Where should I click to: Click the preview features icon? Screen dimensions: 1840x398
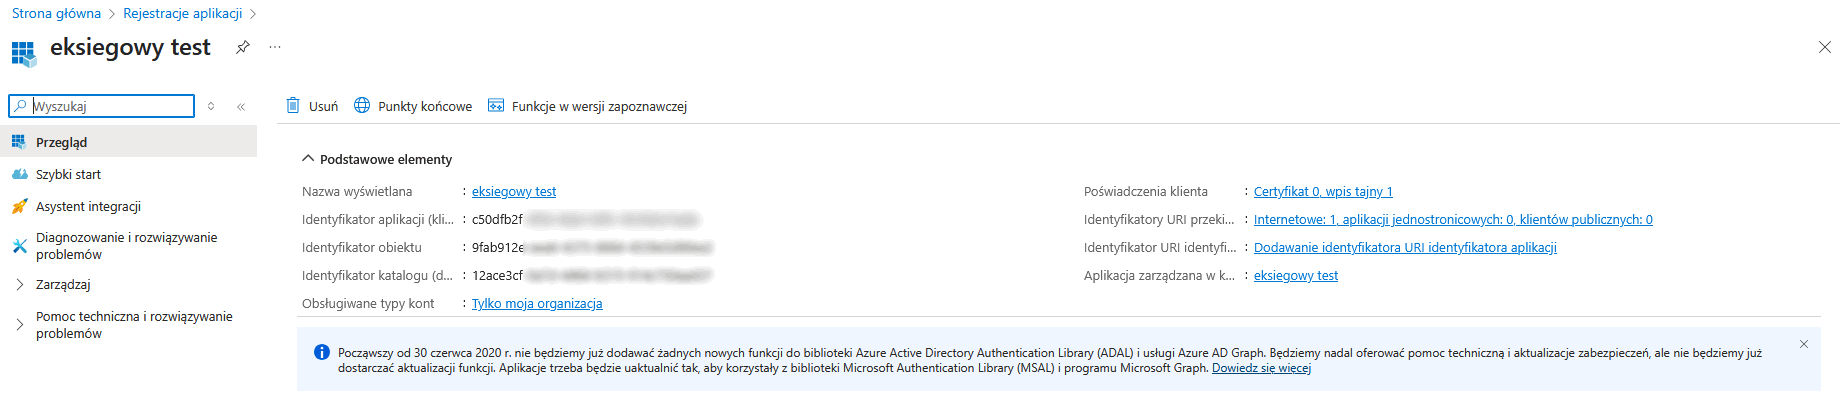click(x=496, y=105)
